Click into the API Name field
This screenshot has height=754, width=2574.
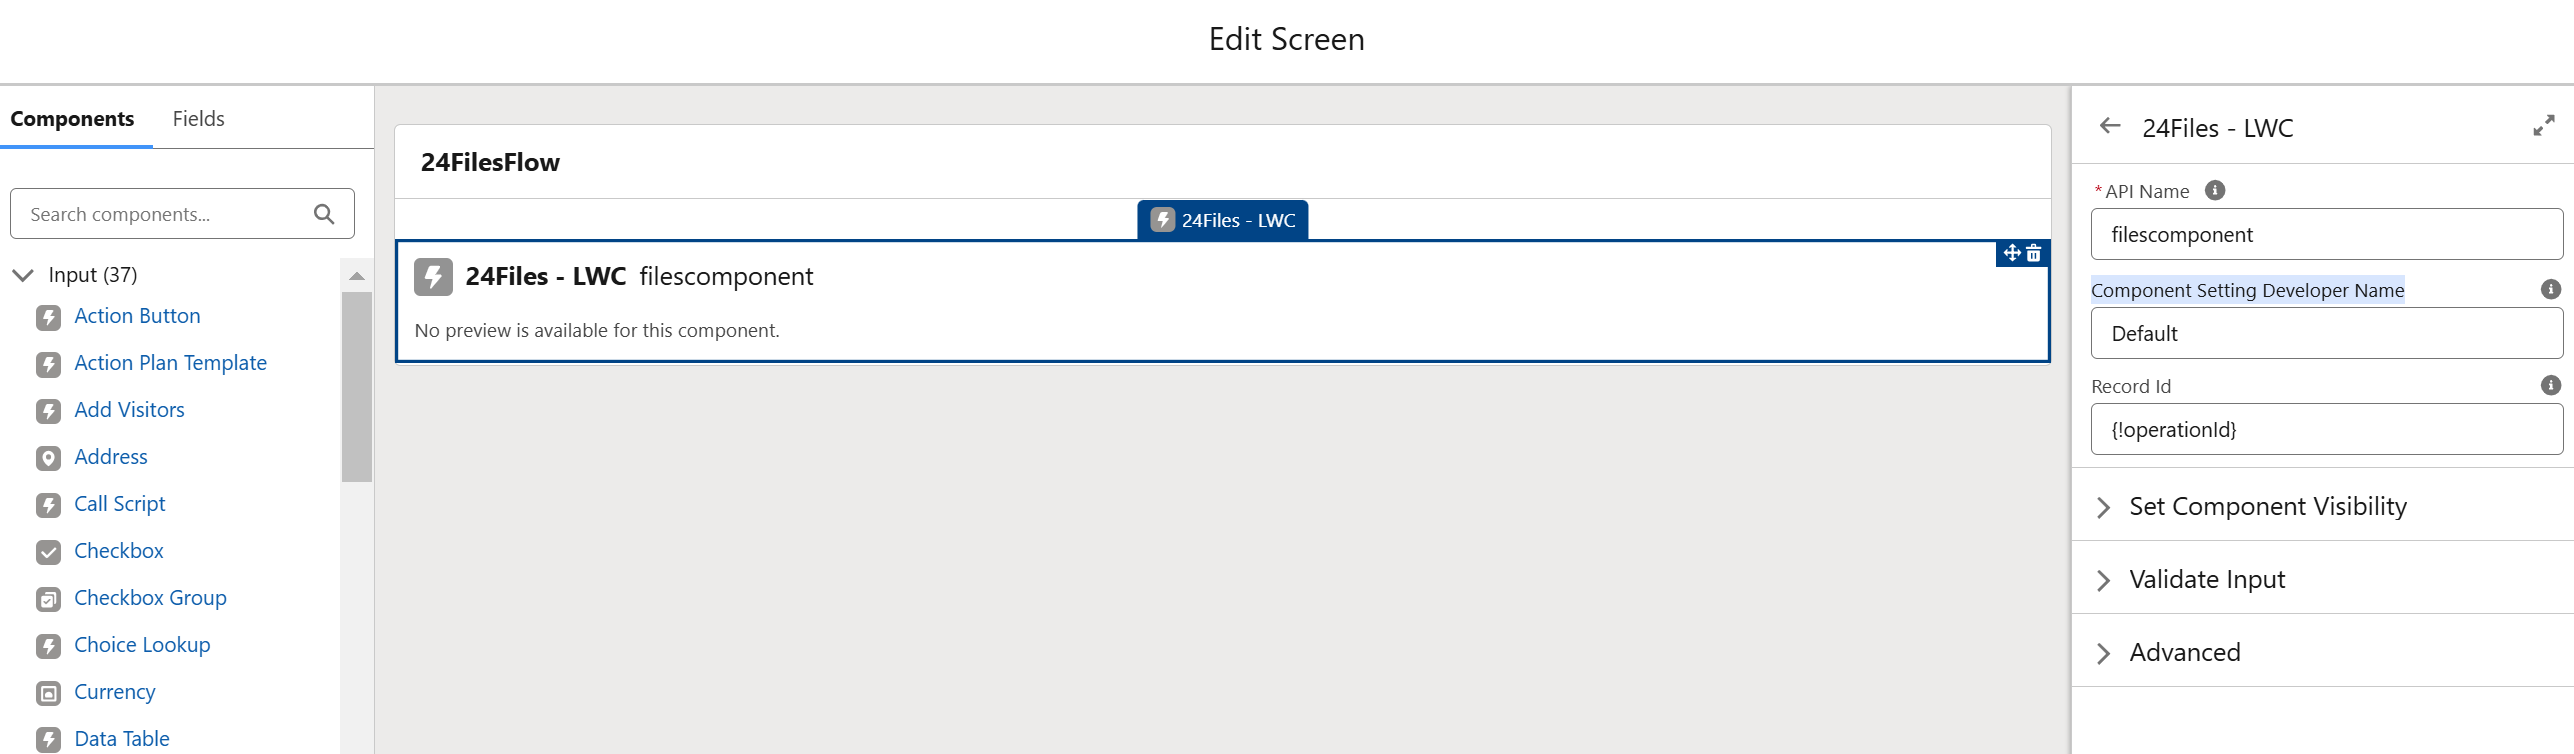(x=2326, y=235)
